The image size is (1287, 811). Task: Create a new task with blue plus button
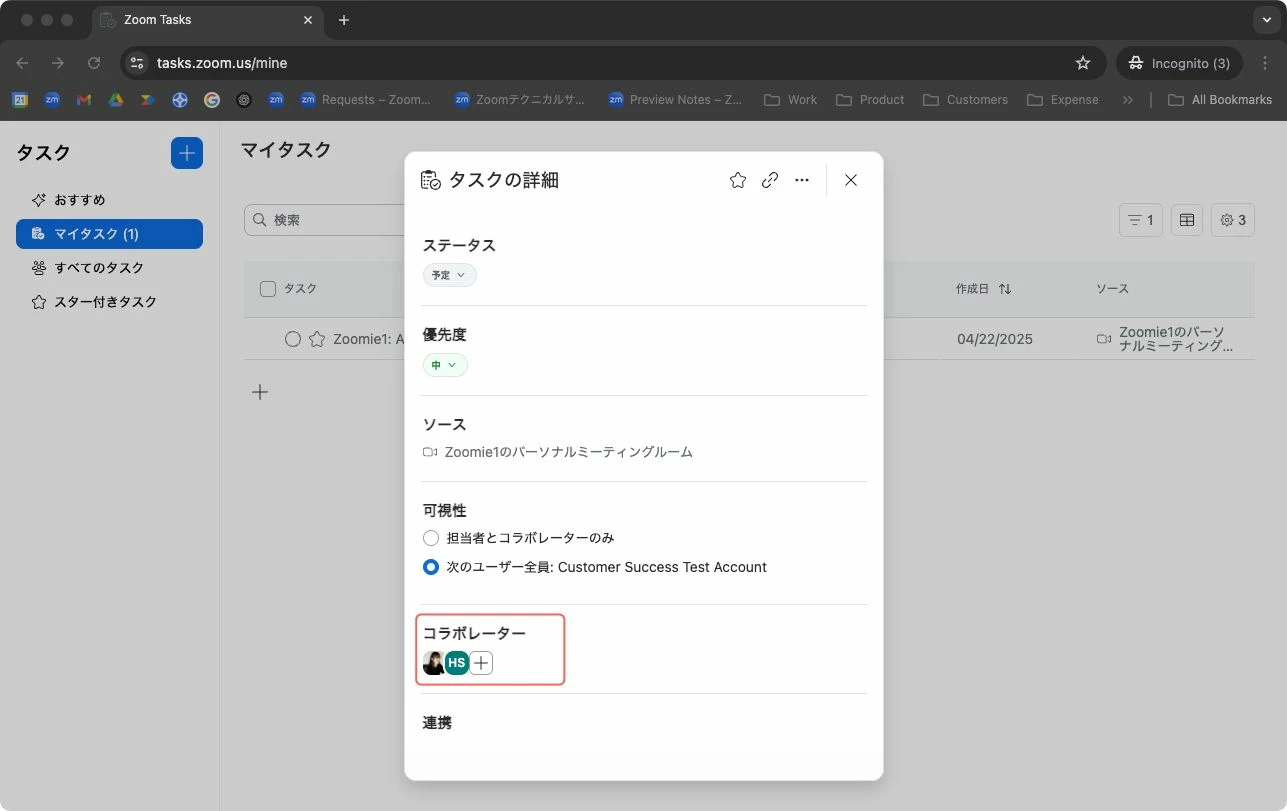point(187,153)
